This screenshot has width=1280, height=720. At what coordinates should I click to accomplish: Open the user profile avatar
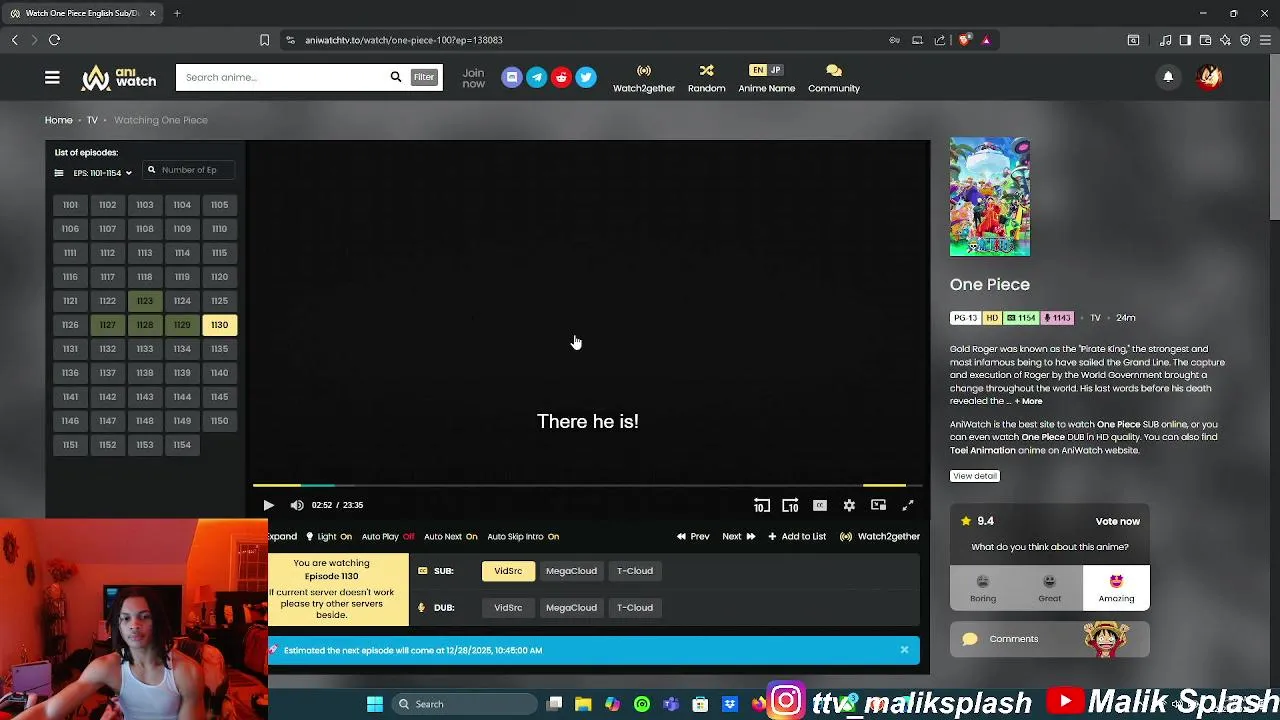pos(1209,77)
